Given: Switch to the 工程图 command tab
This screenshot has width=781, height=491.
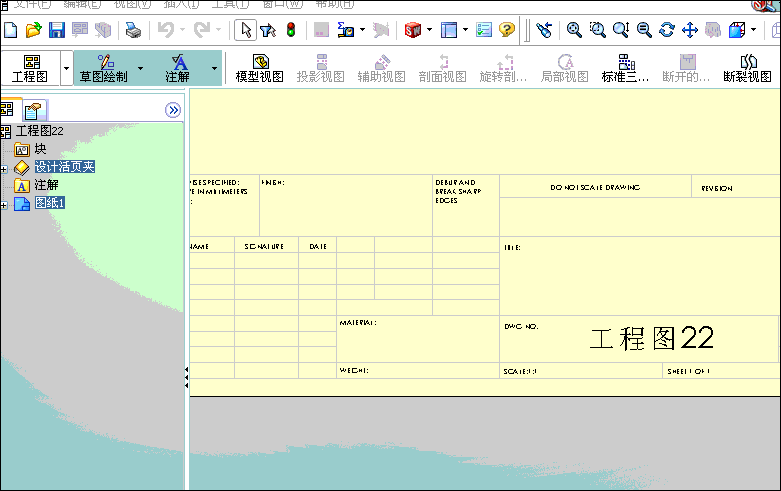Looking at the screenshot, I should click(30, 68).
